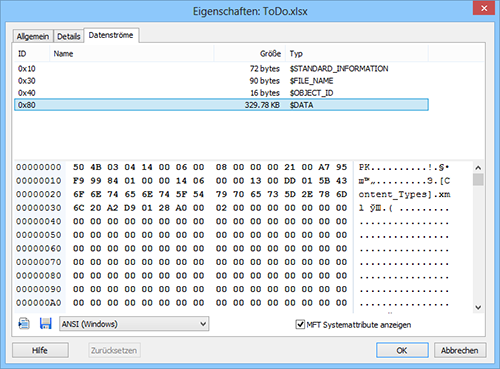This screenshot has height=369, width=500.
Task: Click hex offset 00000000
Action: (39, 167)
